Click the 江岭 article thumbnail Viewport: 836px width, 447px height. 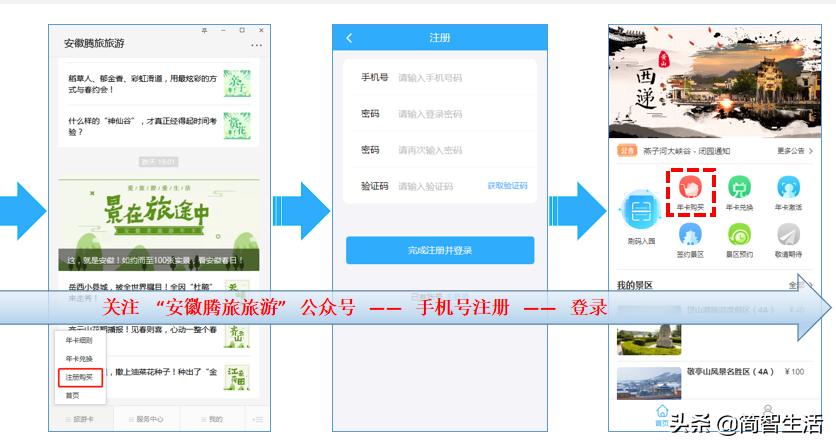click(x=237, y=376)
